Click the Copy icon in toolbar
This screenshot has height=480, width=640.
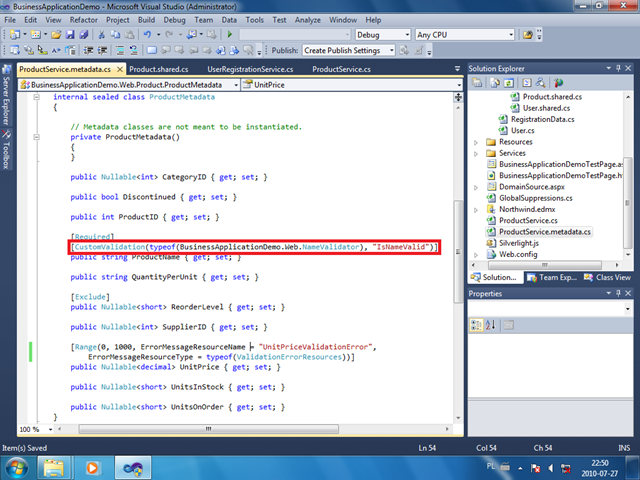coord(116,35)
